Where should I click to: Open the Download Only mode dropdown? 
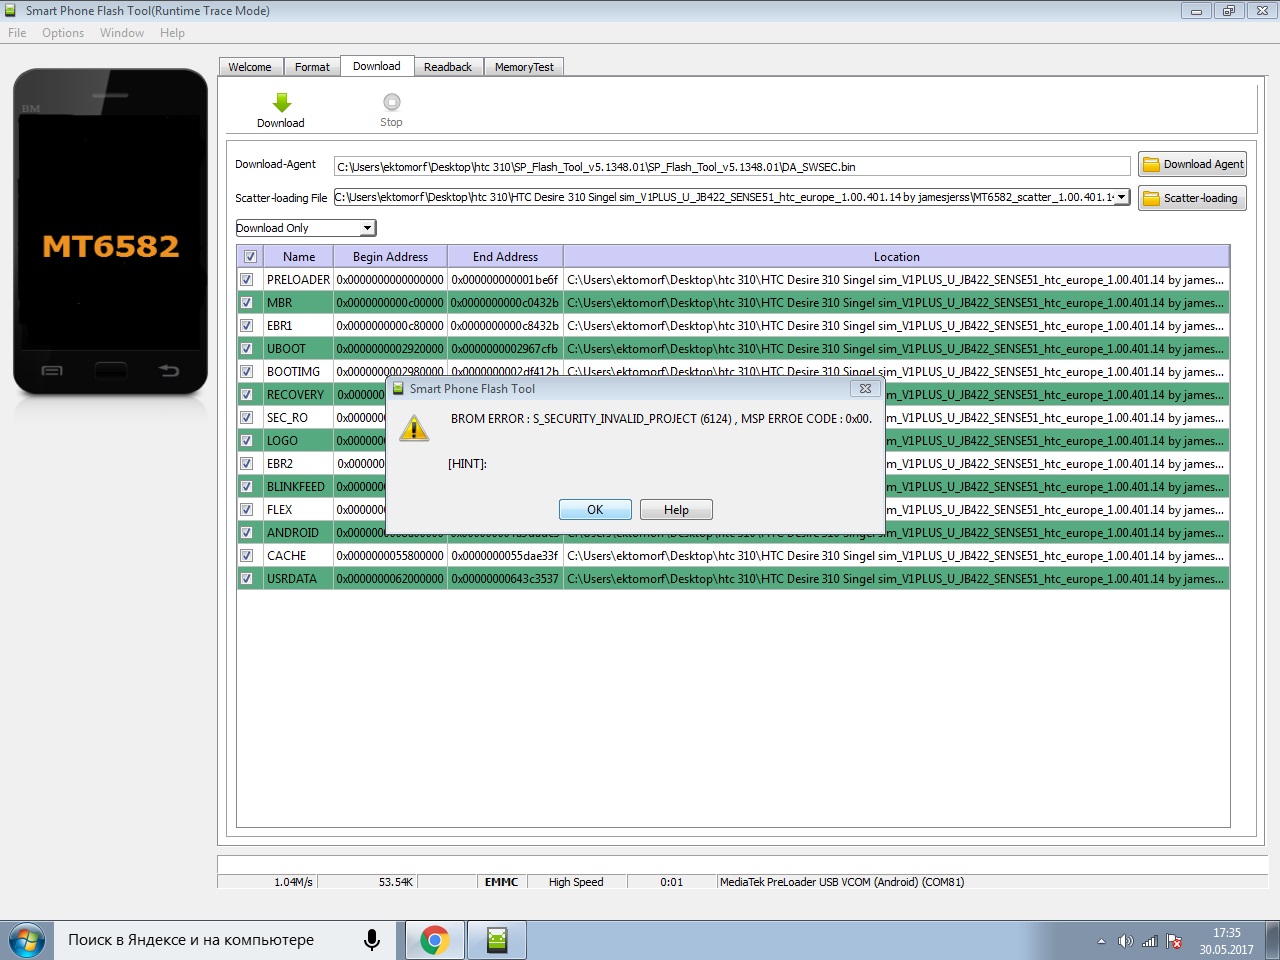[367, 228]
